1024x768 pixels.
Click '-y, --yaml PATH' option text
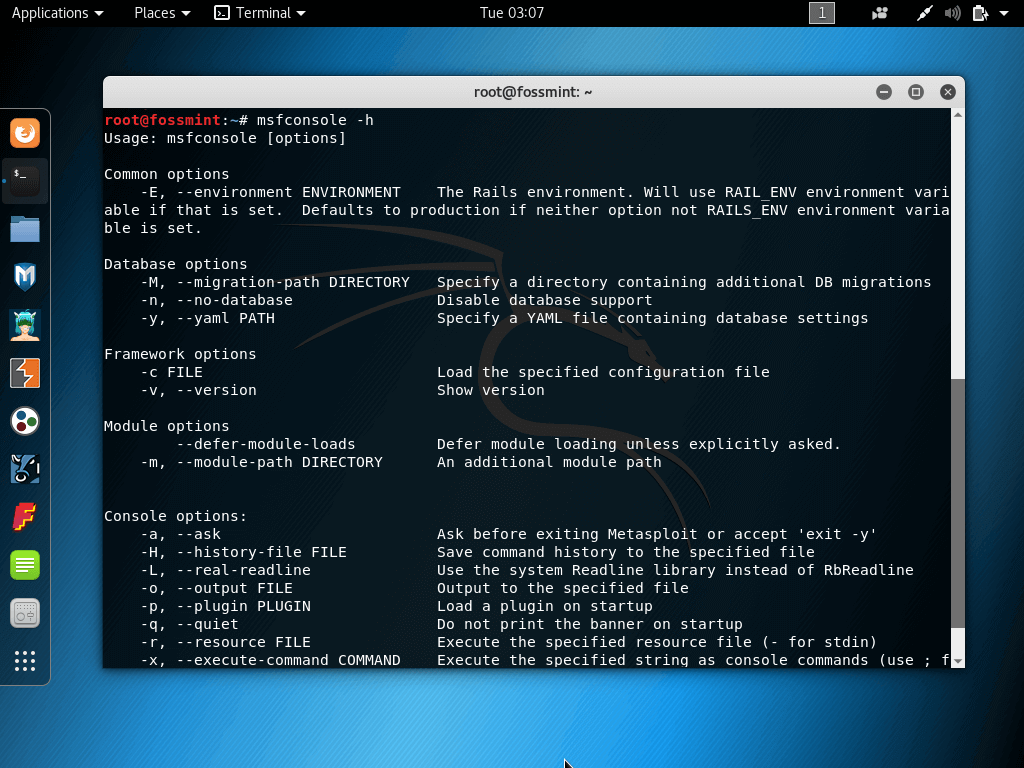(208, 319)
